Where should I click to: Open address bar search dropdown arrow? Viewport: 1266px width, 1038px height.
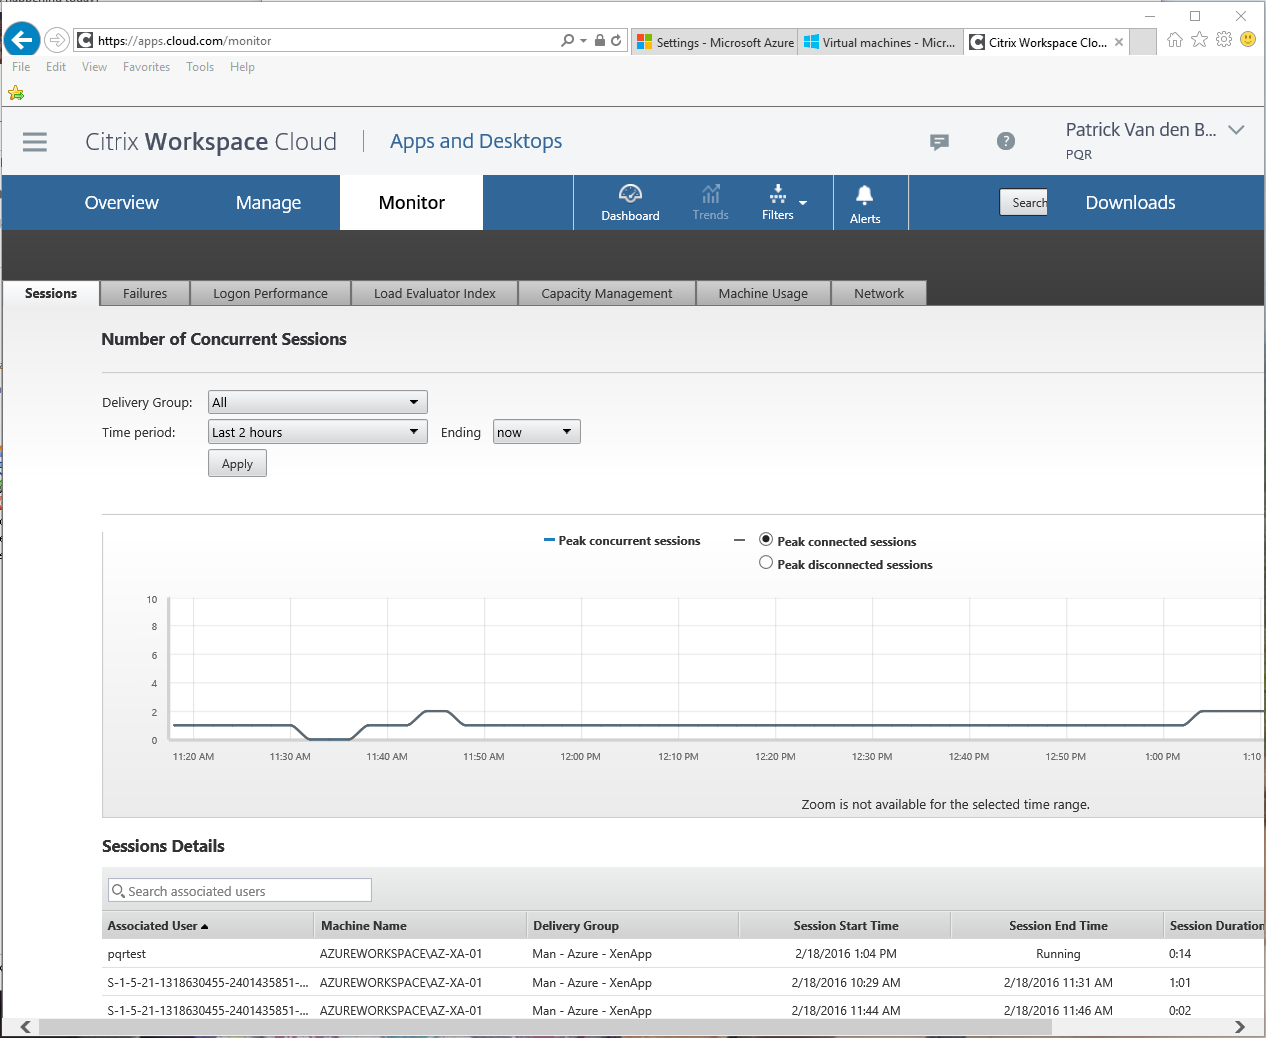coord(583,41)
